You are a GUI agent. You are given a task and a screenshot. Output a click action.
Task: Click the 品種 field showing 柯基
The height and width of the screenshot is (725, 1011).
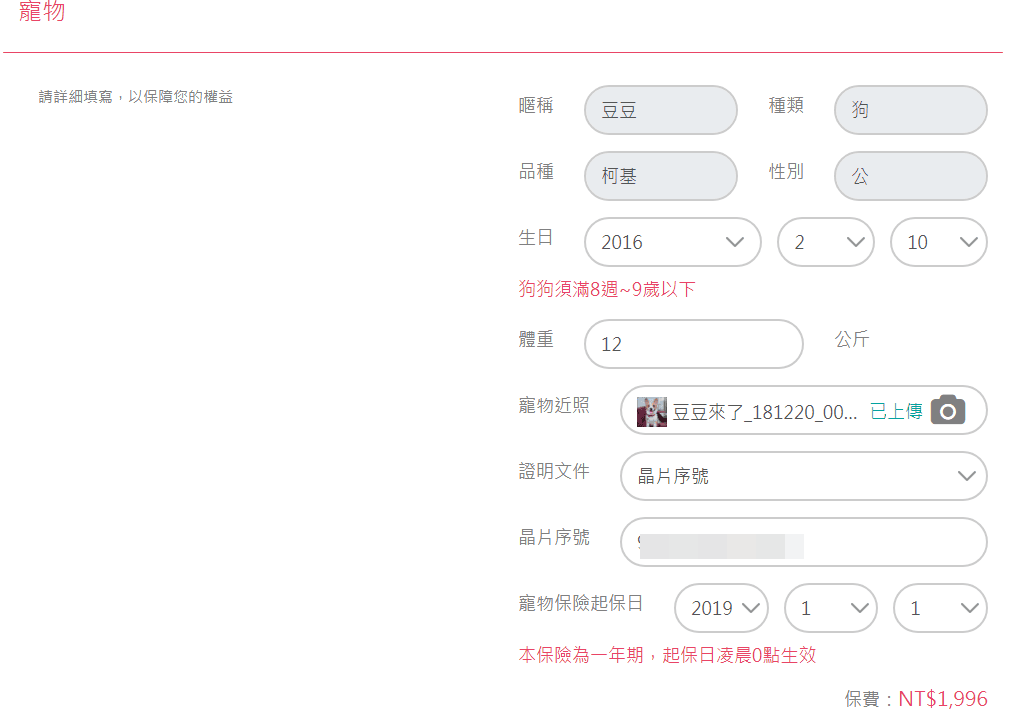(660, 176)
